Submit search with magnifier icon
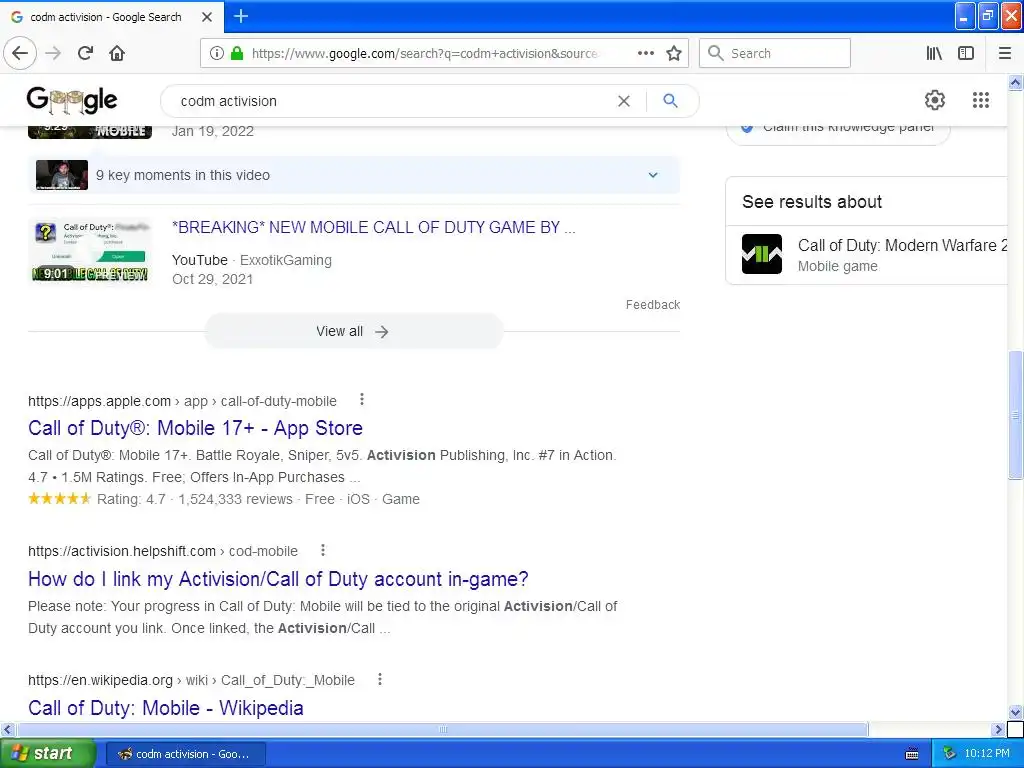Image resolution: width=1024 pixels, height=768 pixels. [670, 101]
